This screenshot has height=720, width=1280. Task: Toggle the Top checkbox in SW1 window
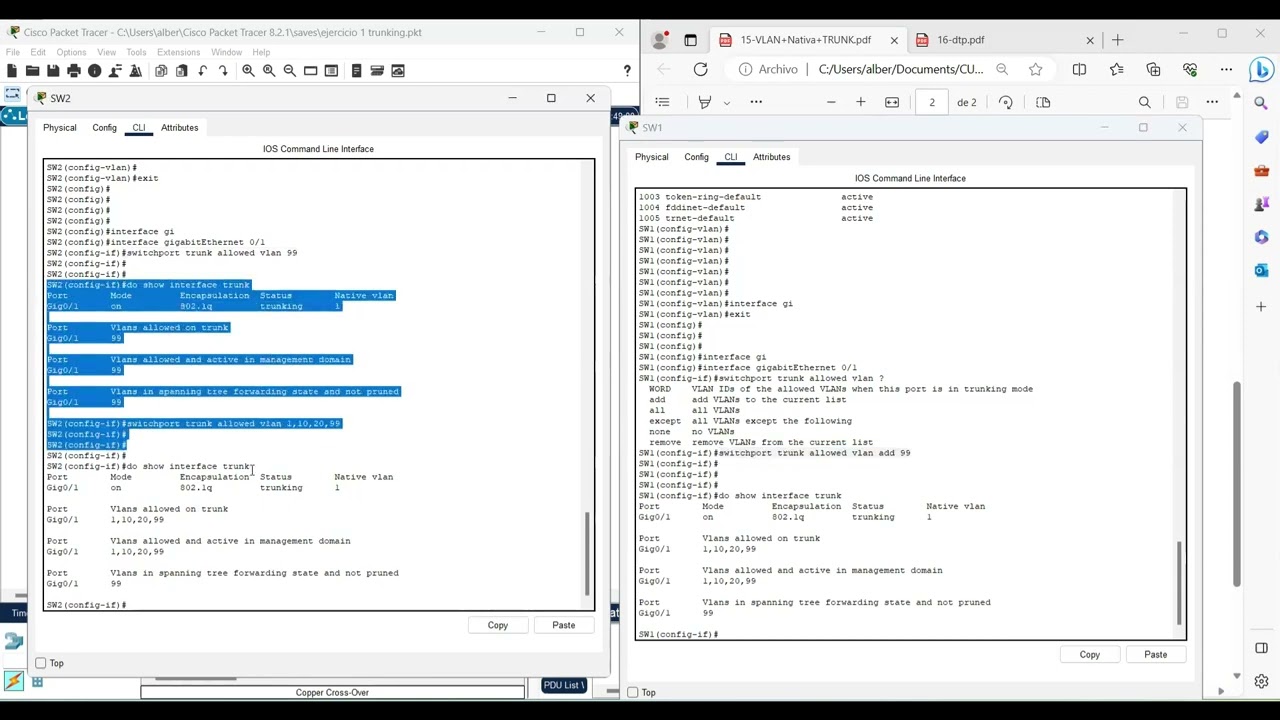(632, 692)
